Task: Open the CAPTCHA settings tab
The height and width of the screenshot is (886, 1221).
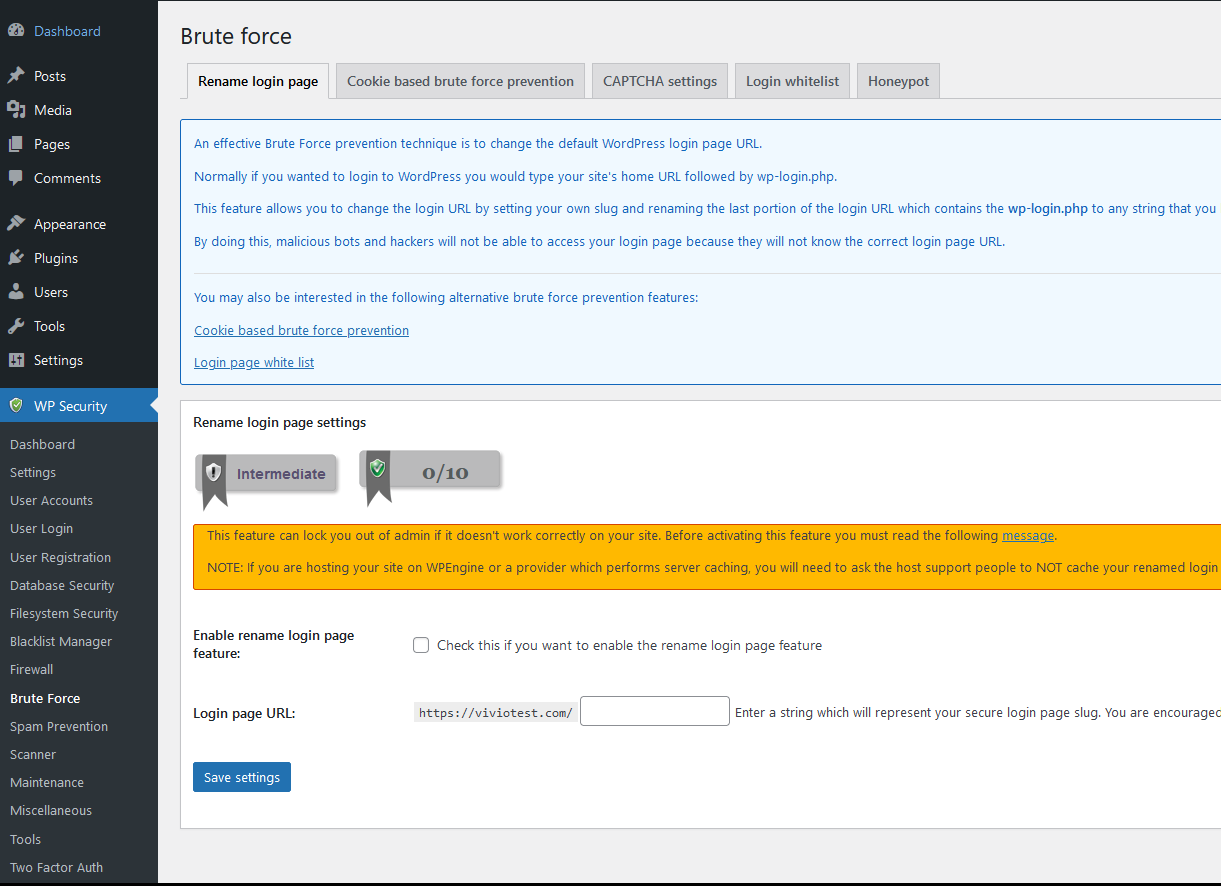Action: pos(660,82)
